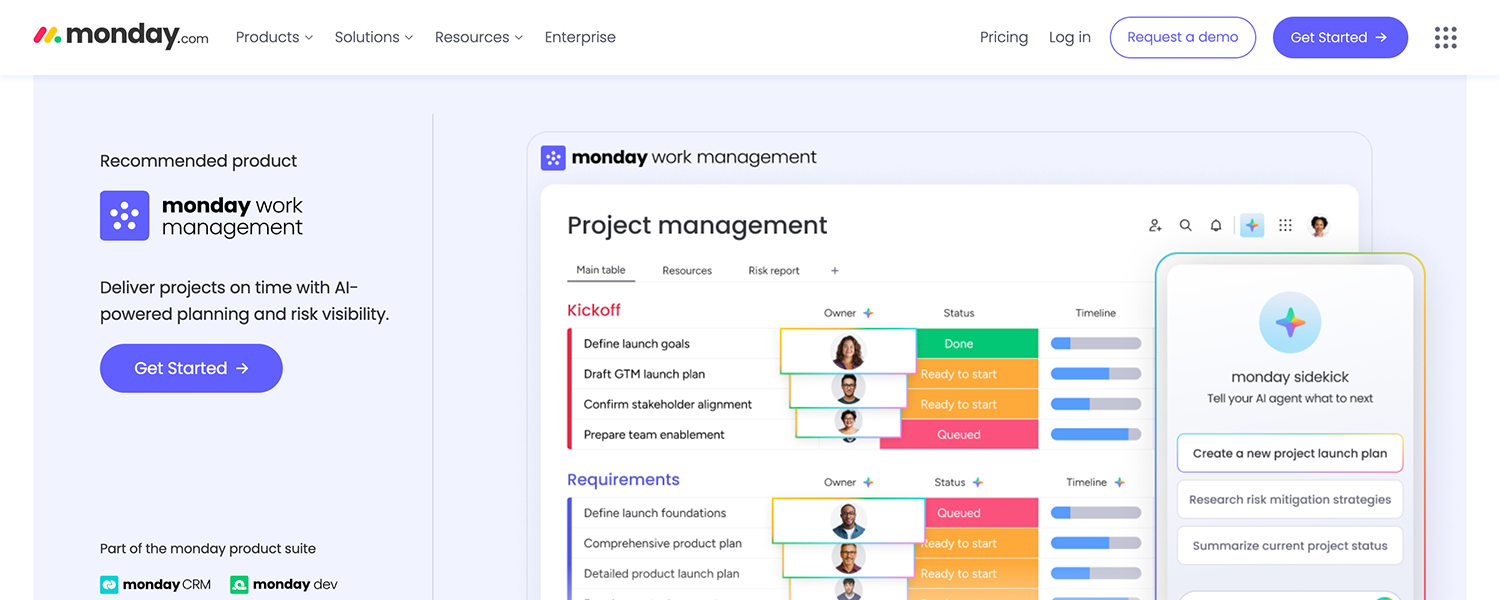The height and width of the screenshot is (600, 1500).
Task: Click the Requirements group title
Action: (623, 480)
